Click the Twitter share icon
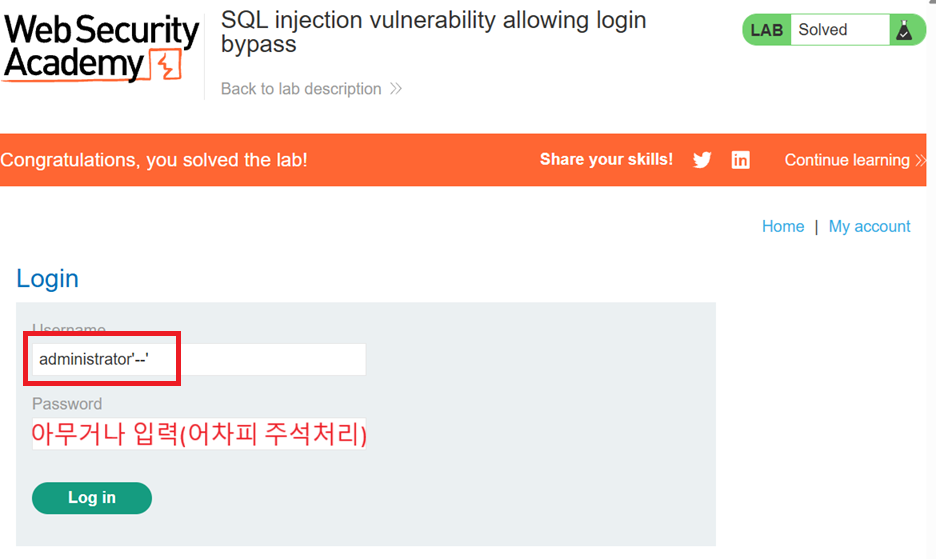The width and height of the screenshot is (936, 559). click(702, 160)
